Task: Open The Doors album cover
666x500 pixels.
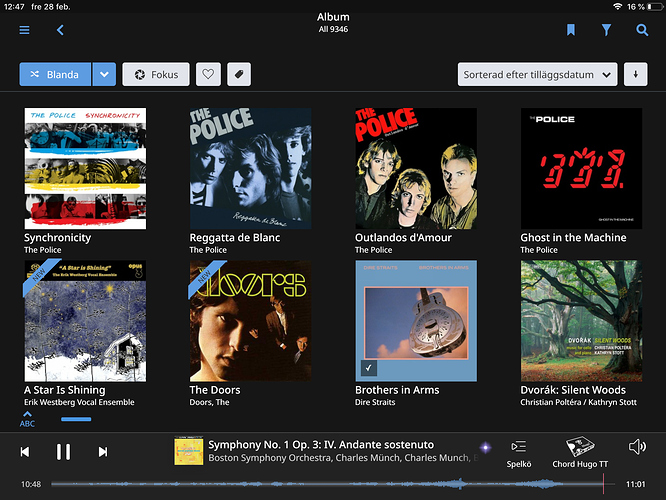Action: 251,321
